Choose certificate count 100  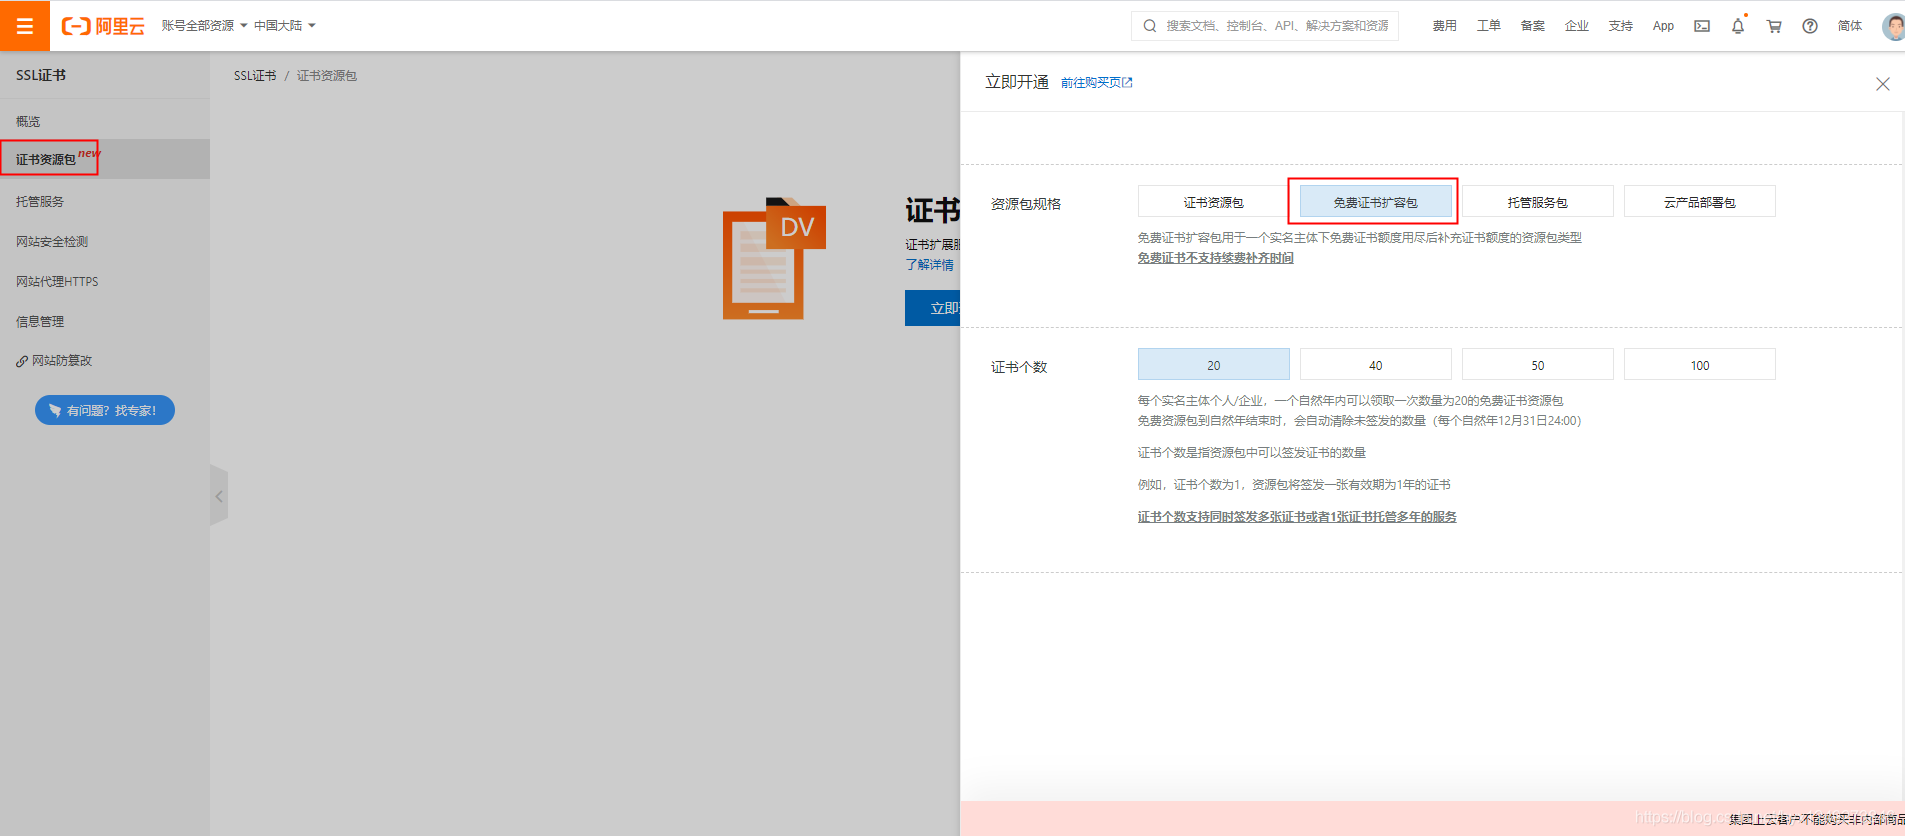[1699, 365]
